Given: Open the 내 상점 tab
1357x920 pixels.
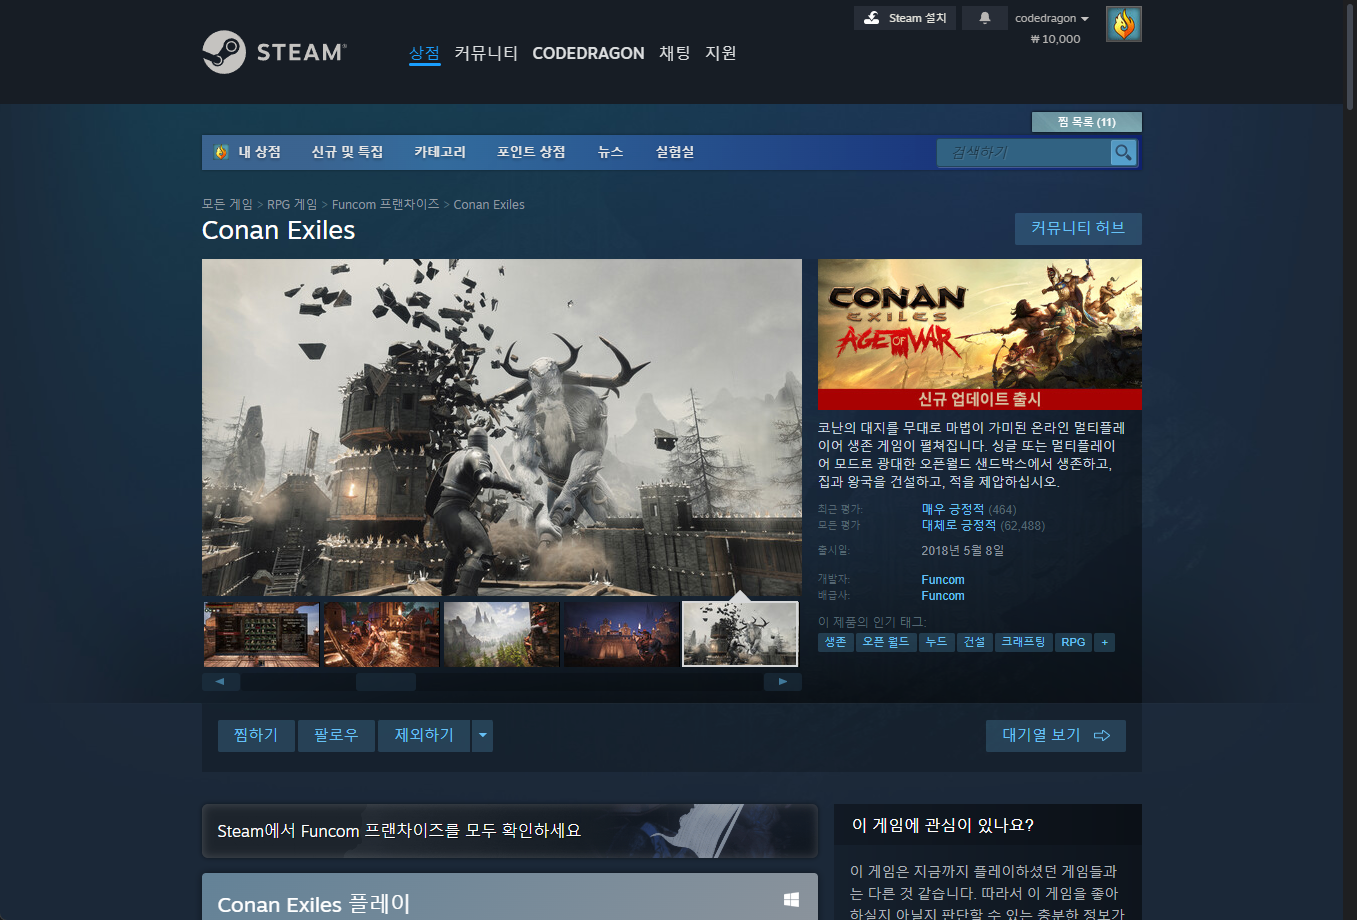Looking at the screenshot, I should click(248, 152).
